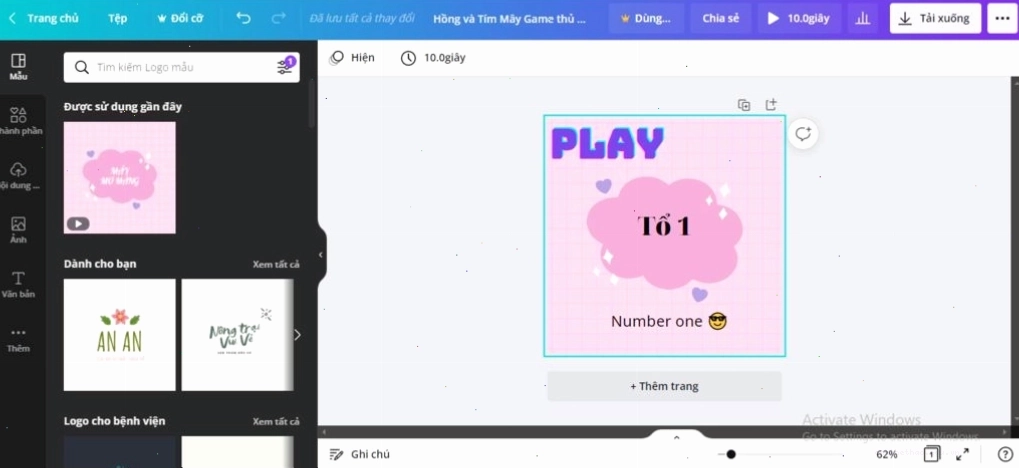
Task: Select the PLAY heading text
Action: click(607, 144)
